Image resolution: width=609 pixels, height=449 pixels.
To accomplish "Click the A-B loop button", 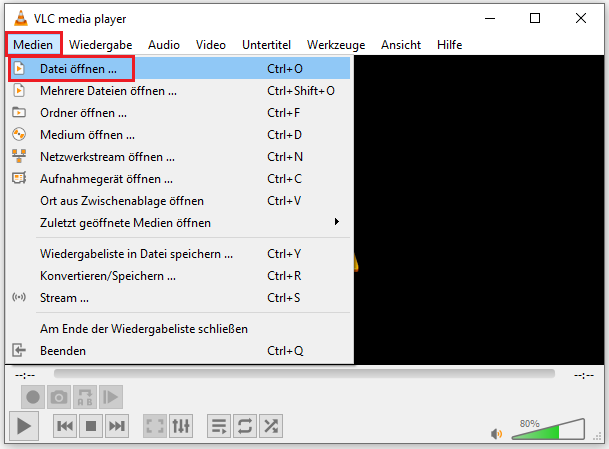I will click(x=85, y=397).
